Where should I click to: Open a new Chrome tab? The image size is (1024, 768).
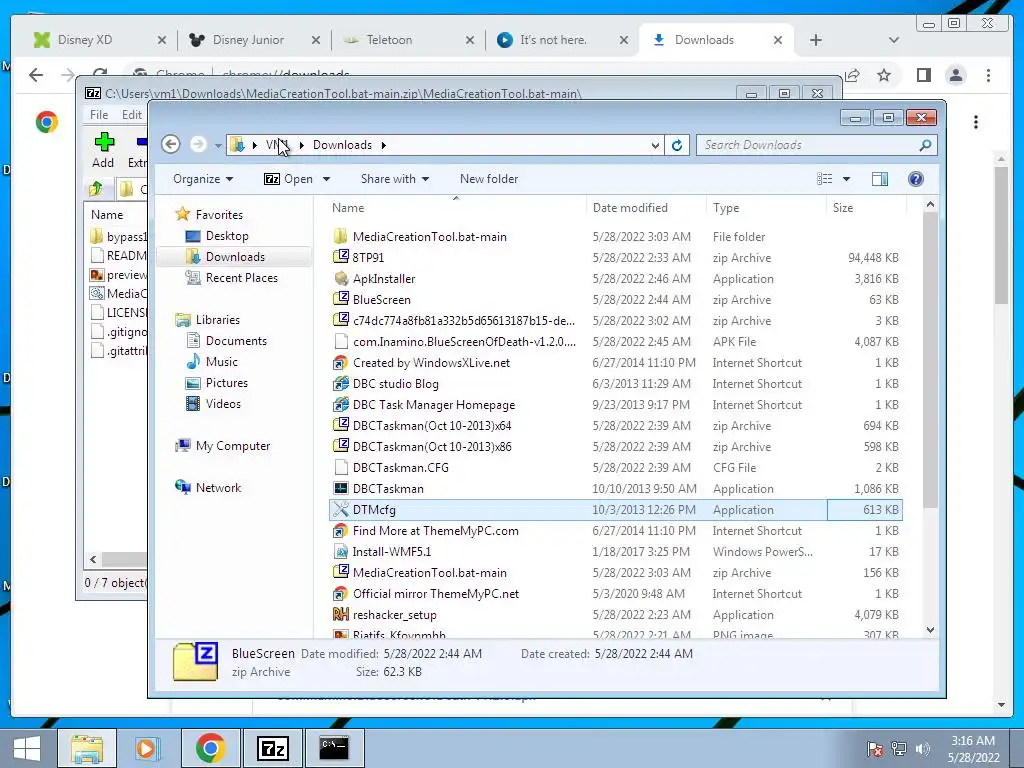(x=816, y=40)
